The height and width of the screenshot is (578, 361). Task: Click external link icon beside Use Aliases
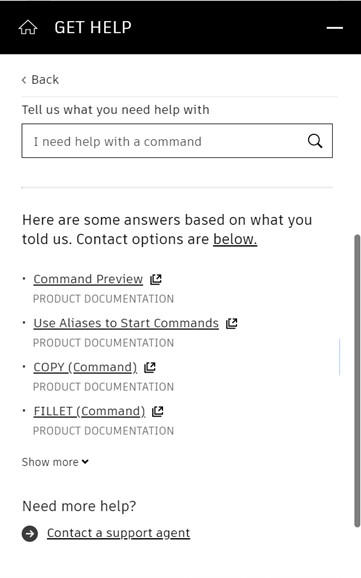(x=232, y=323)
